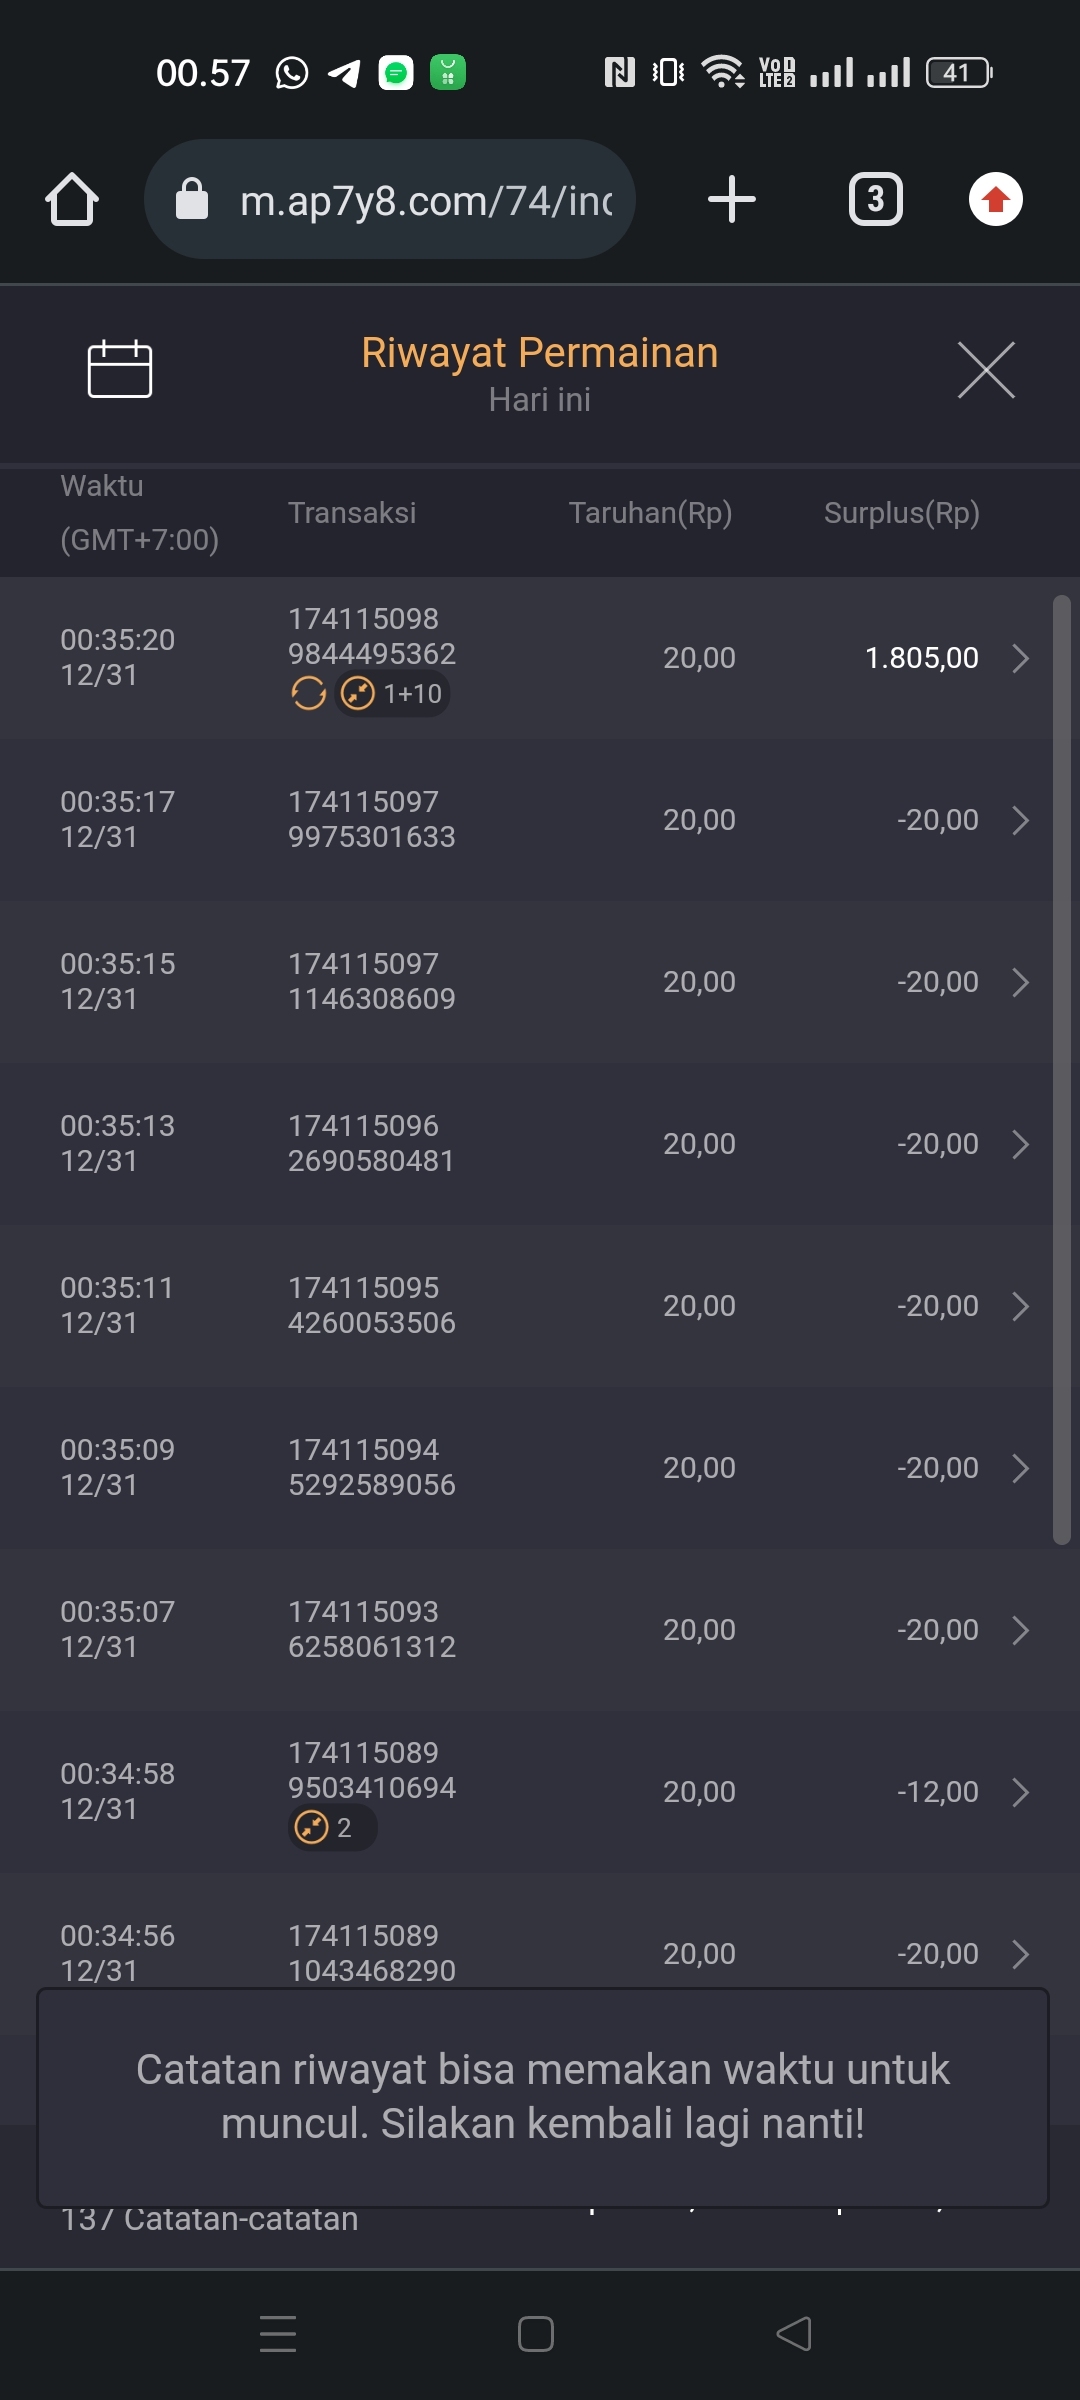
Task: Open the calendar date picker icon
Action: (x=120, y=369)
